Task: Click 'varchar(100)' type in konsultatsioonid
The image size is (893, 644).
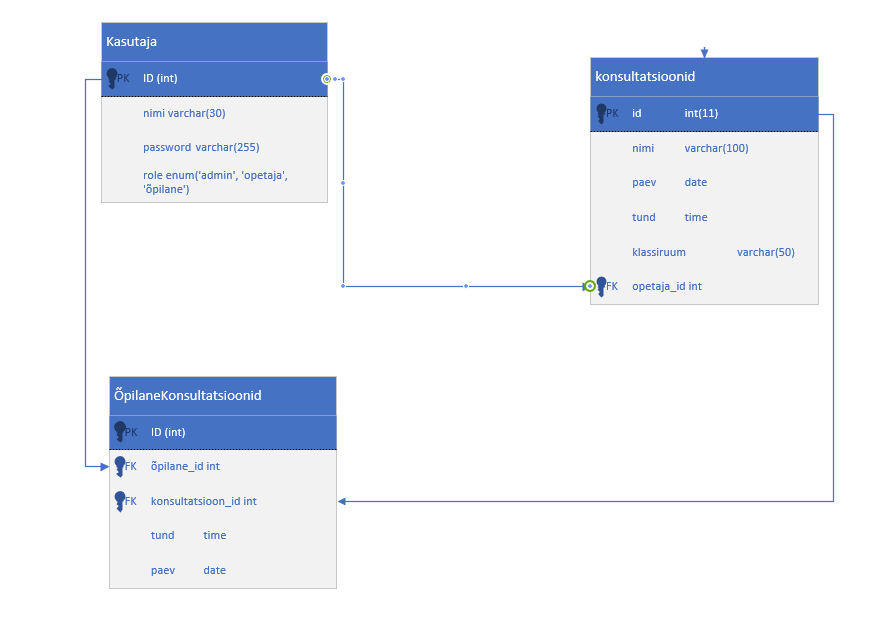Action: [x=716, y=148]
